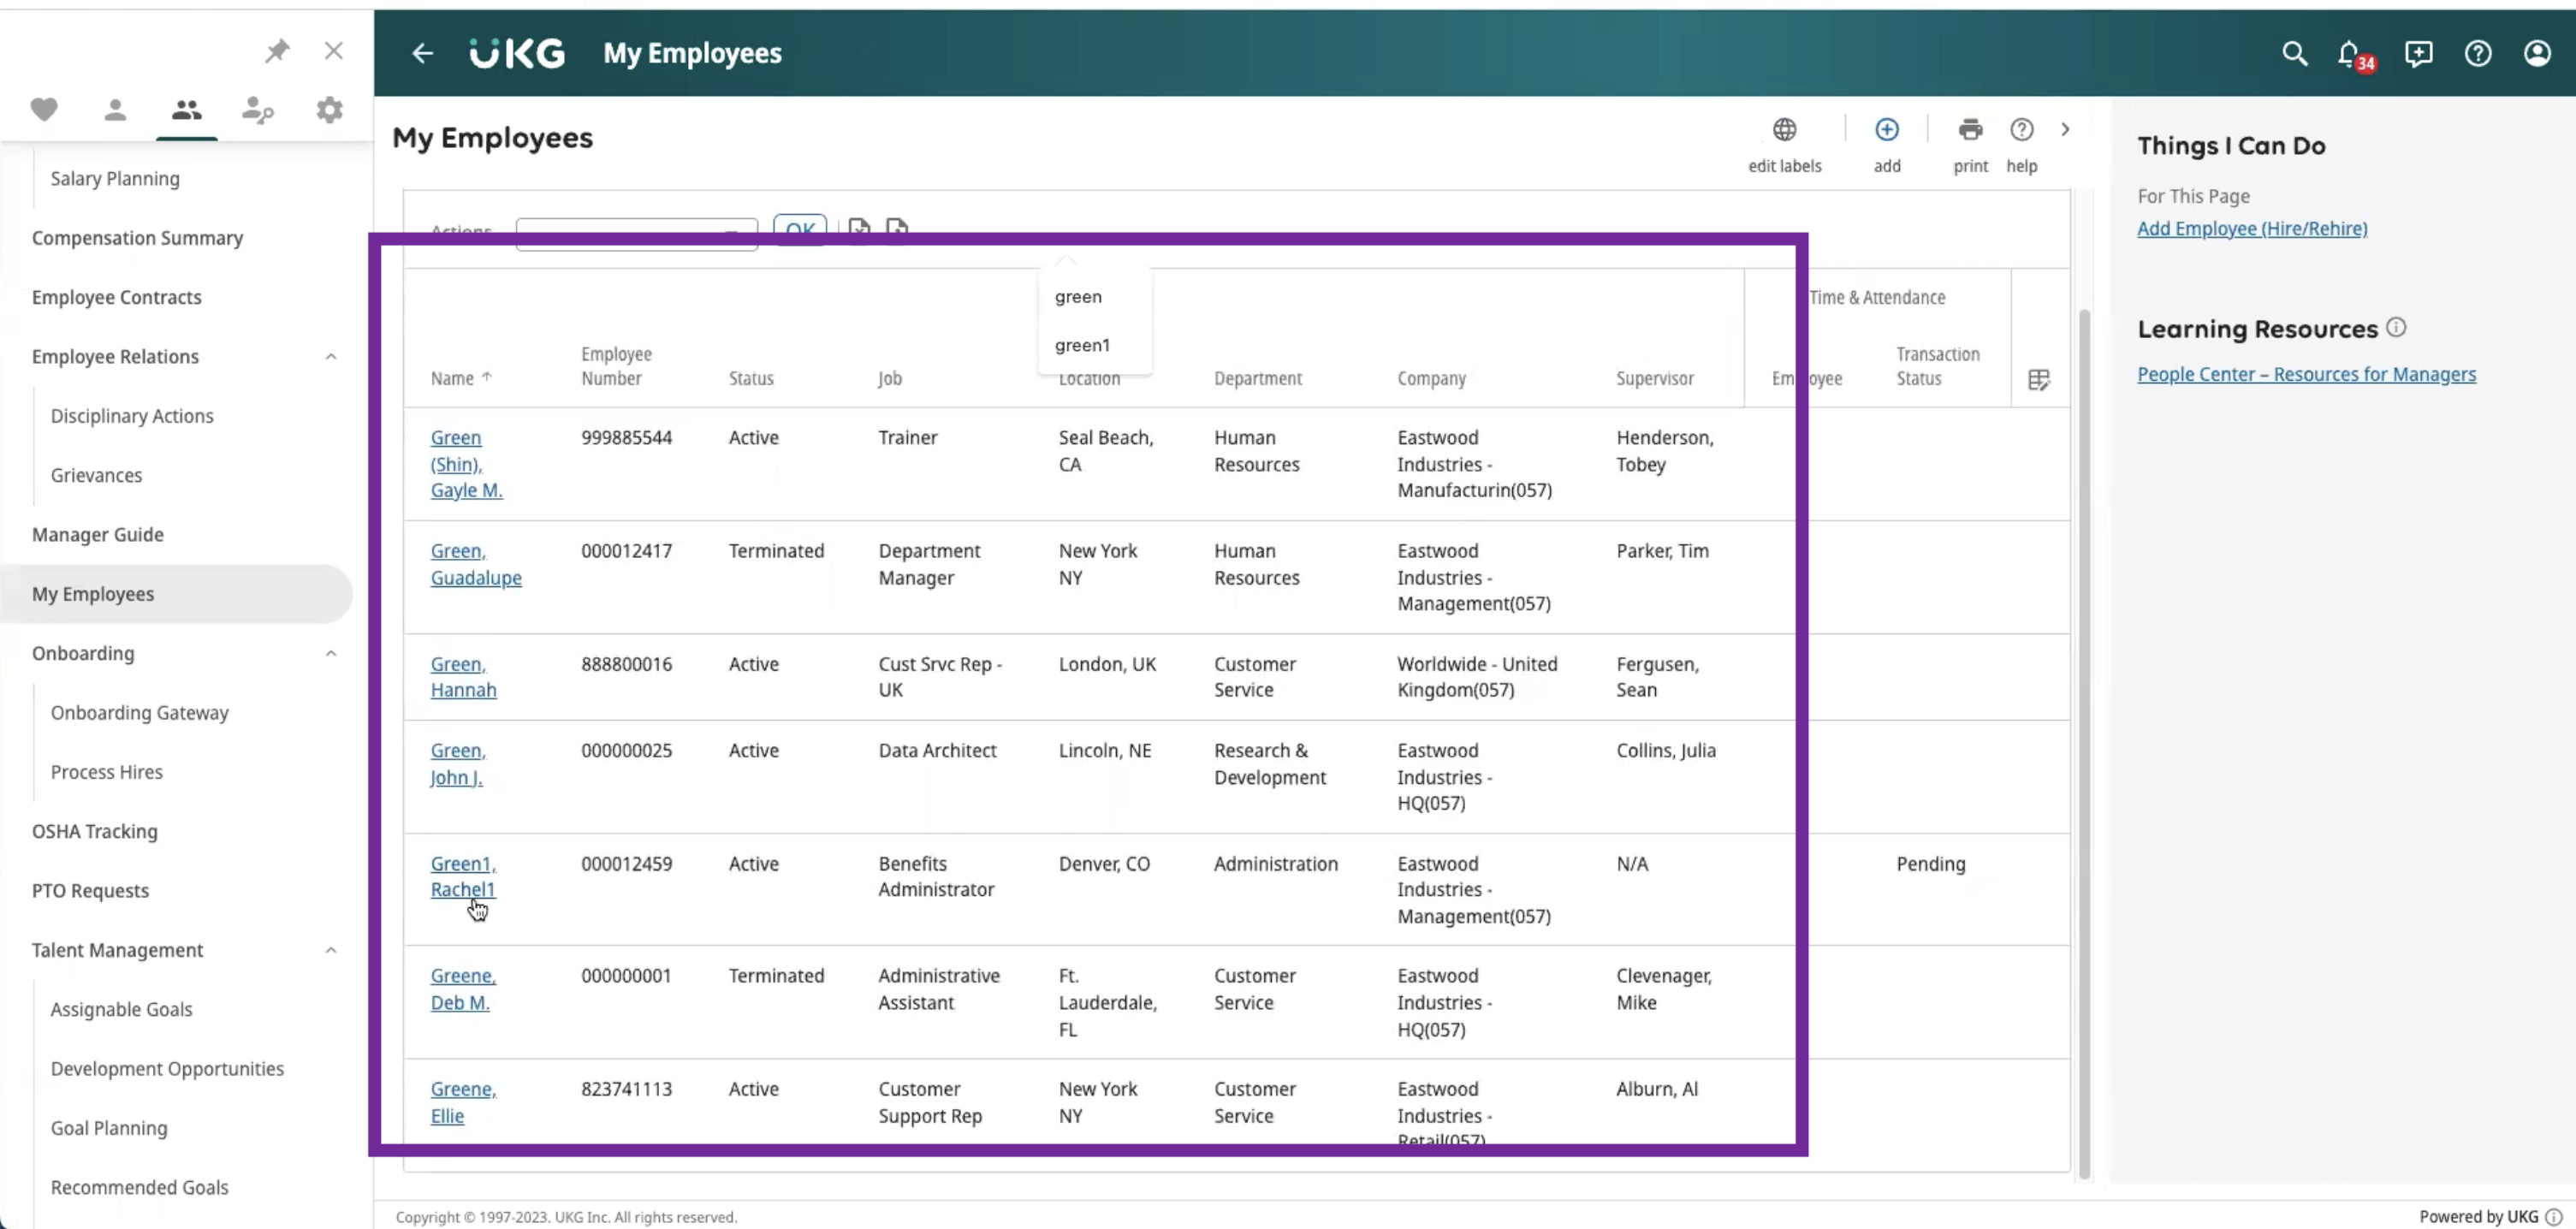Viewport: 2576px width, 1229px height.
Task: Click Add Employee (Hire/Rehire) link
Action: (x=2252, y=229)
